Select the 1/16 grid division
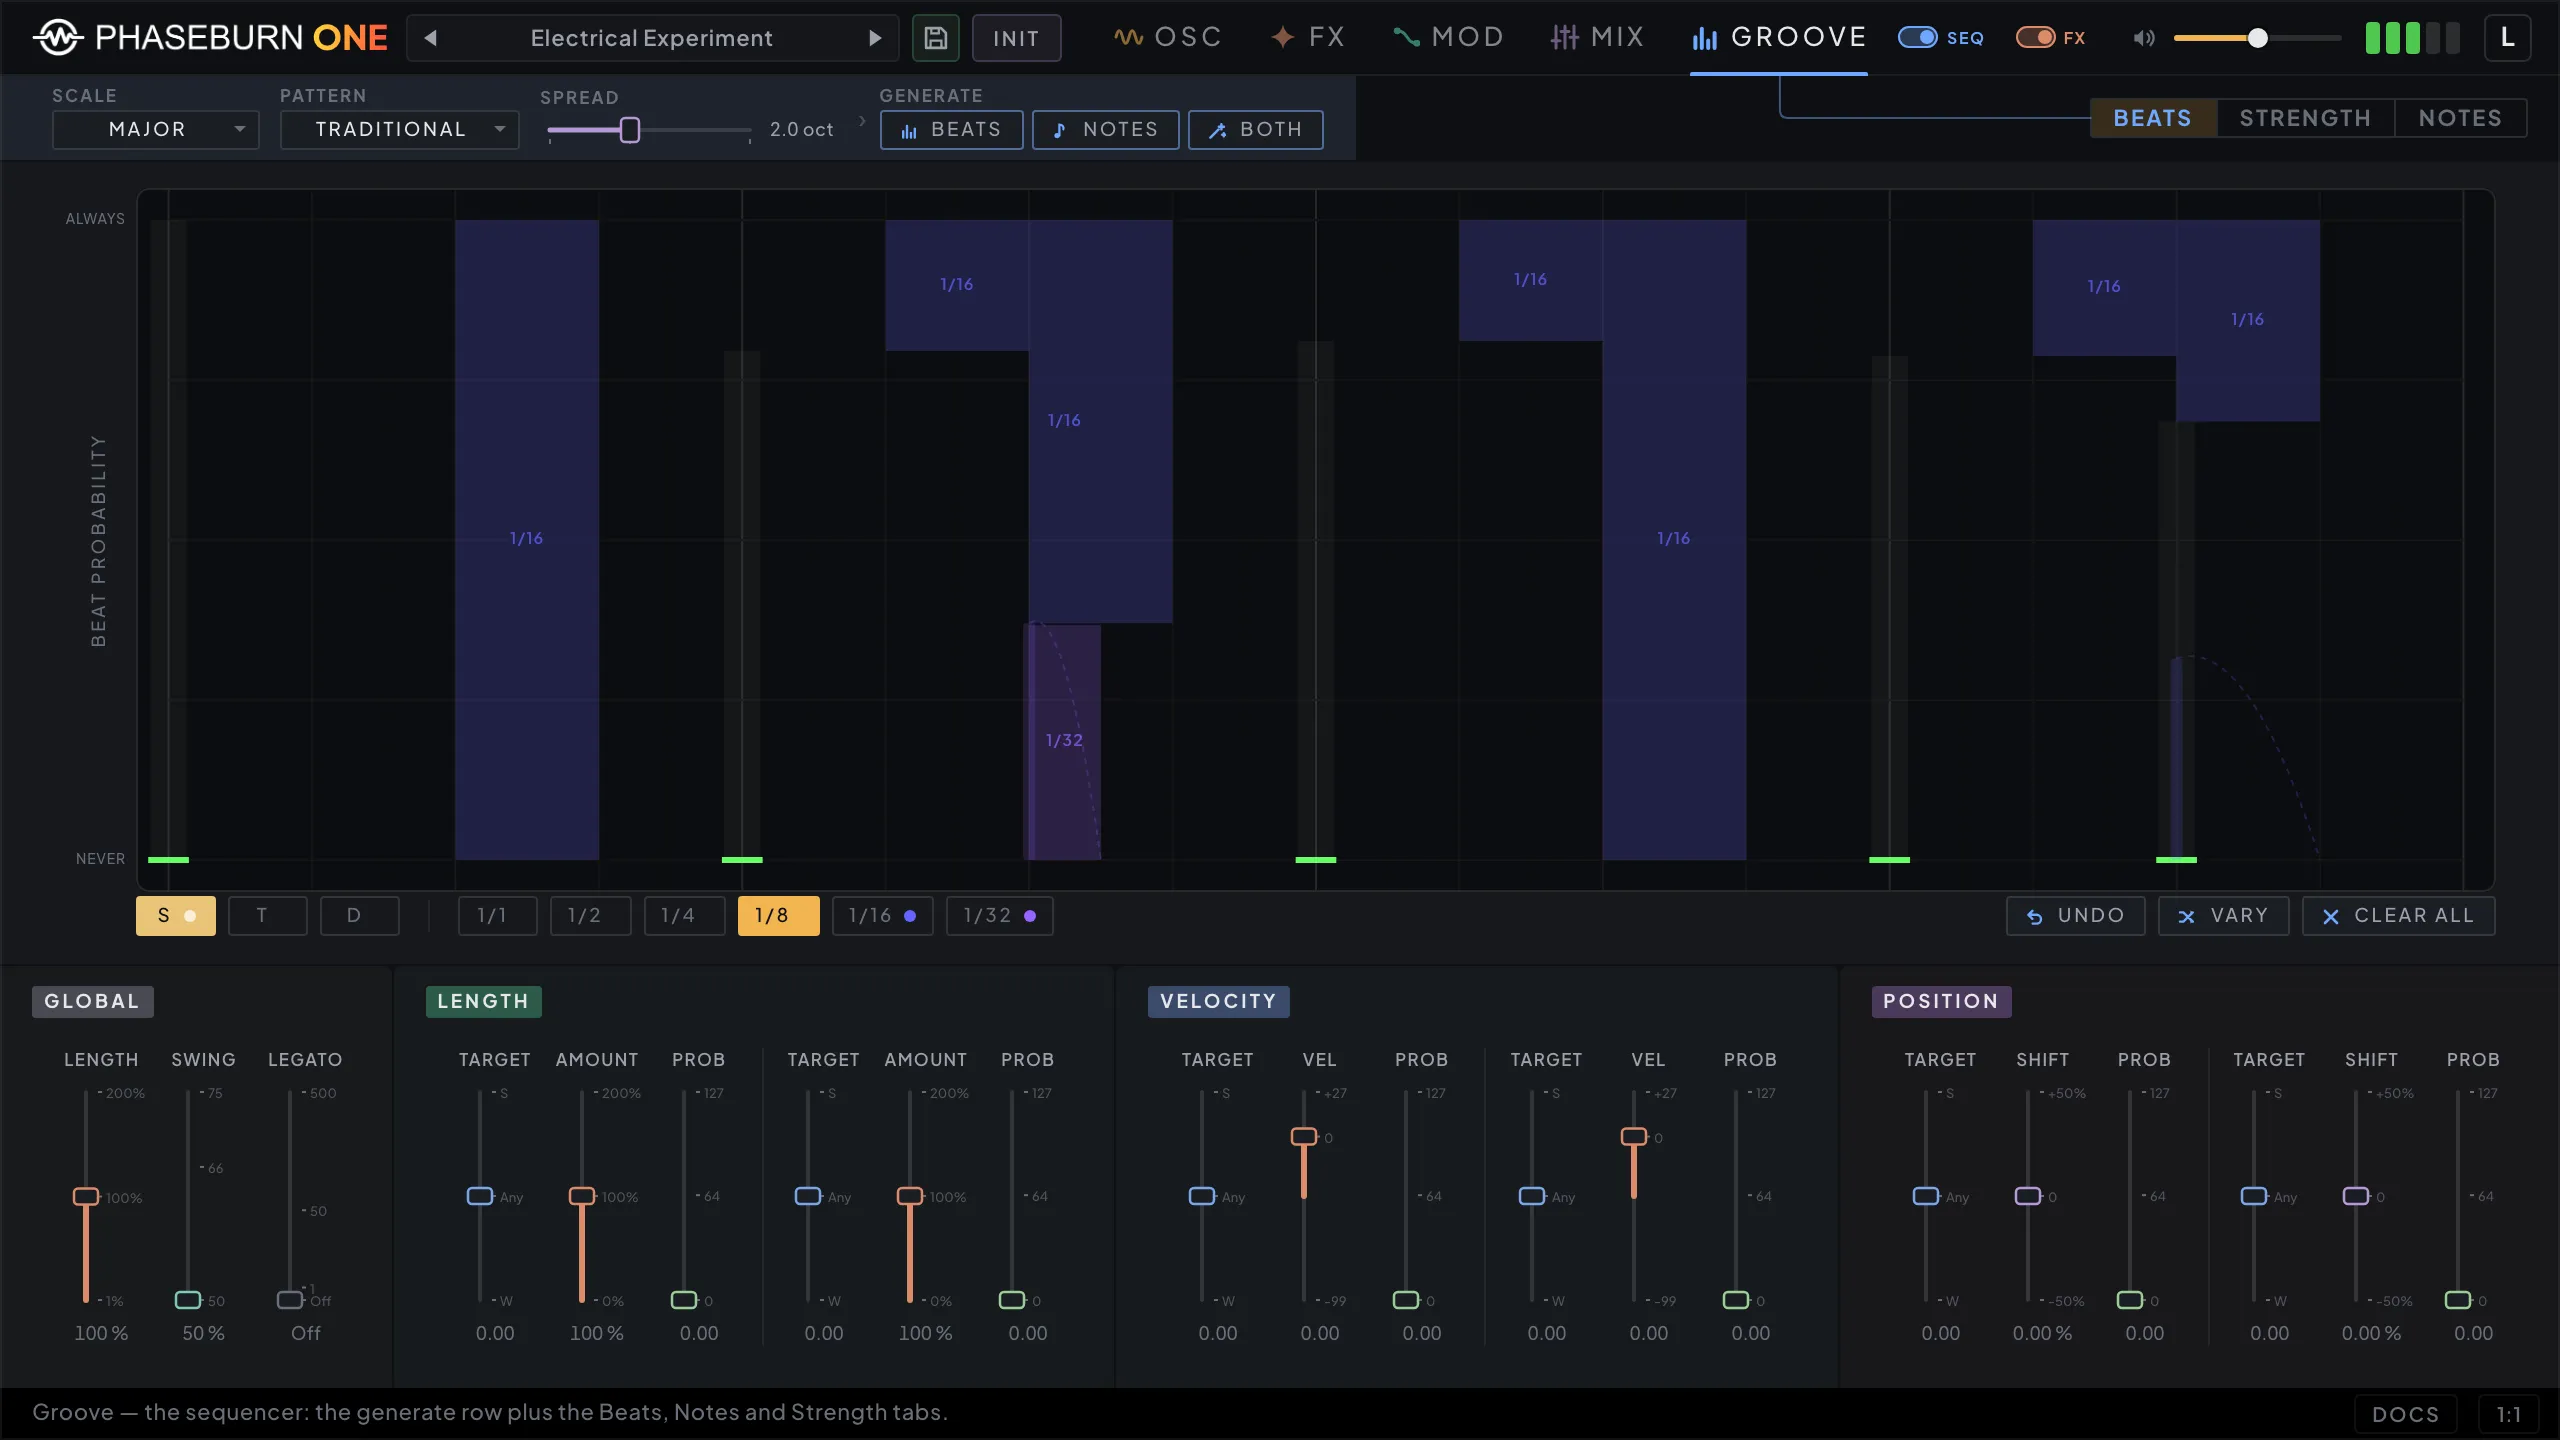This screenshot has height=1440, width=2560. click(x=882, y=916)
